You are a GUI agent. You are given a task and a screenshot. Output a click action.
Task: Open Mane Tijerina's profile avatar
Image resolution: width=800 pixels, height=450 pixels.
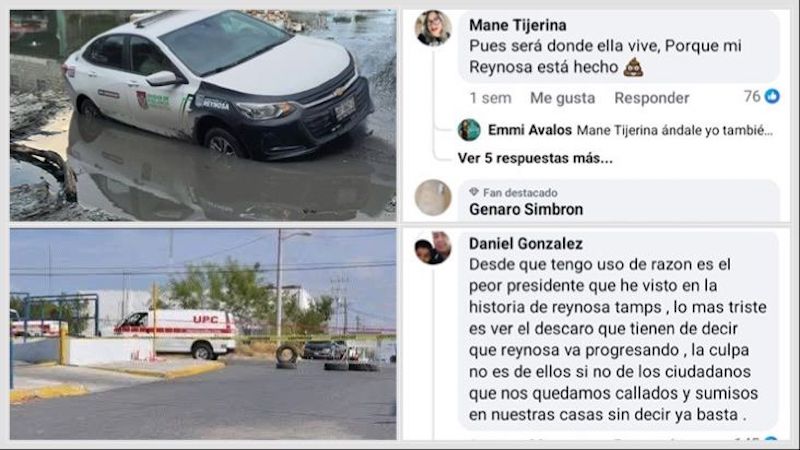click(433, 28)
